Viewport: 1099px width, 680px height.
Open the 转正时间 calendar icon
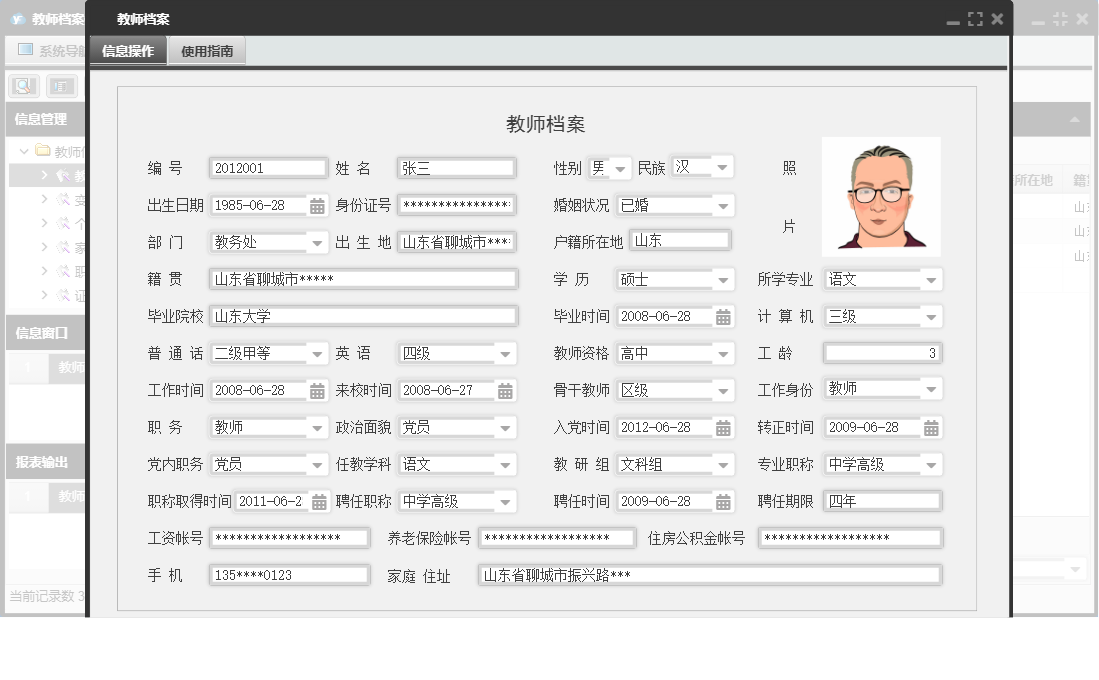[931, 427]
